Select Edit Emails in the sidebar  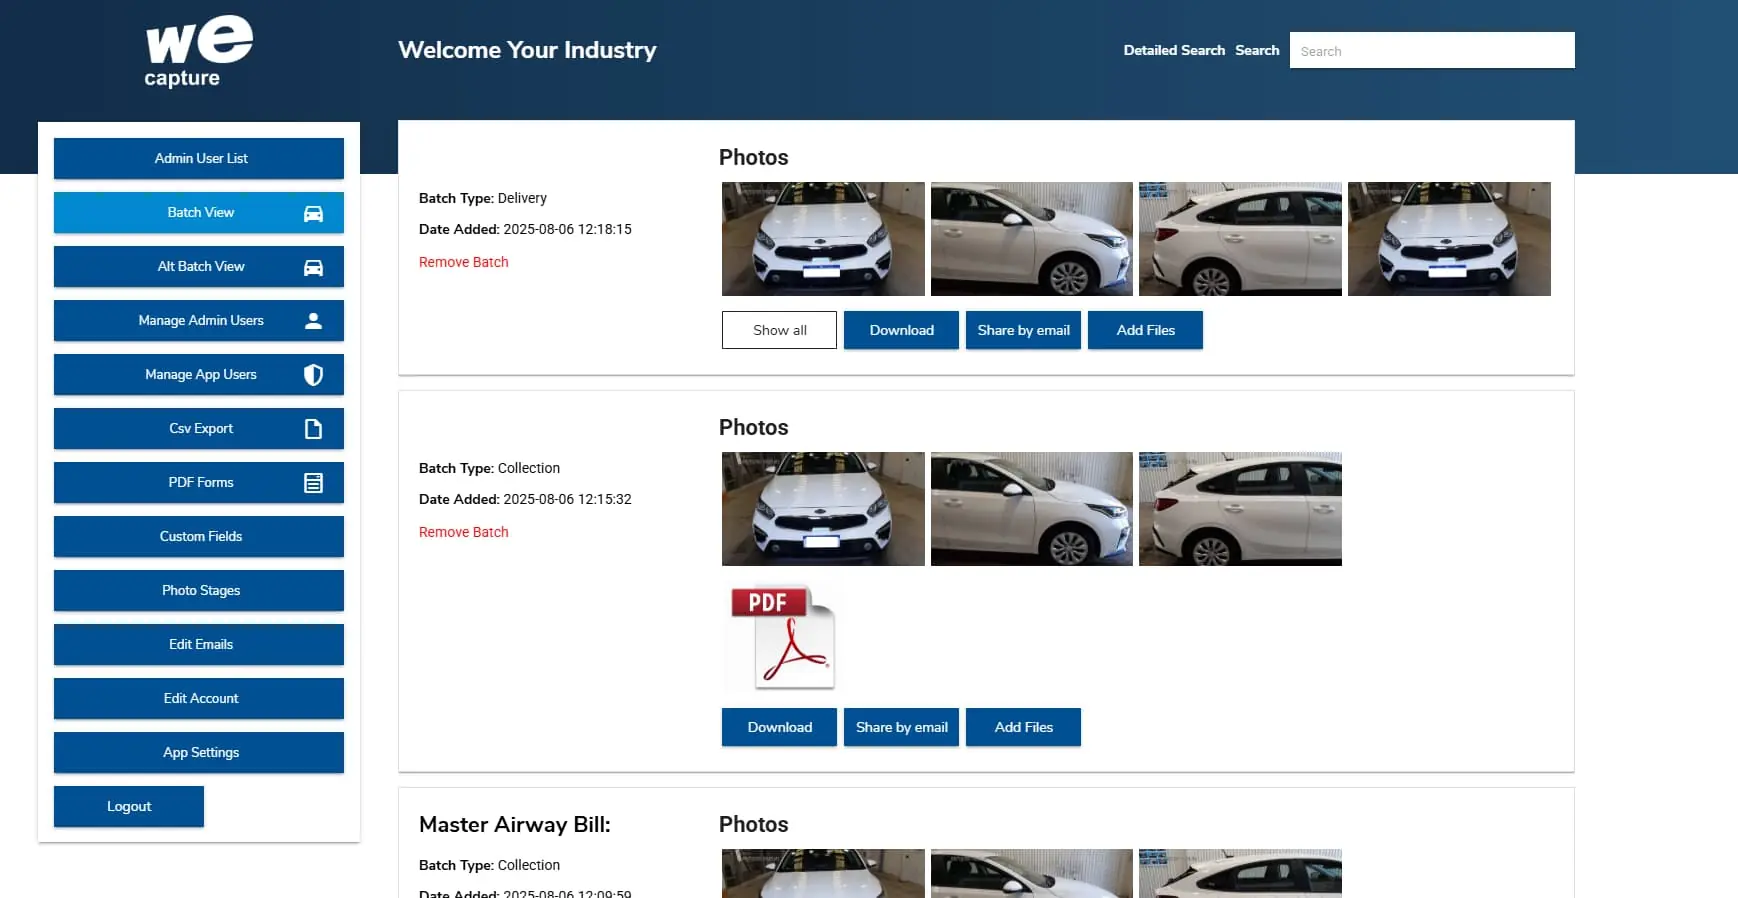pyautogui.click(x=199, y=644)
